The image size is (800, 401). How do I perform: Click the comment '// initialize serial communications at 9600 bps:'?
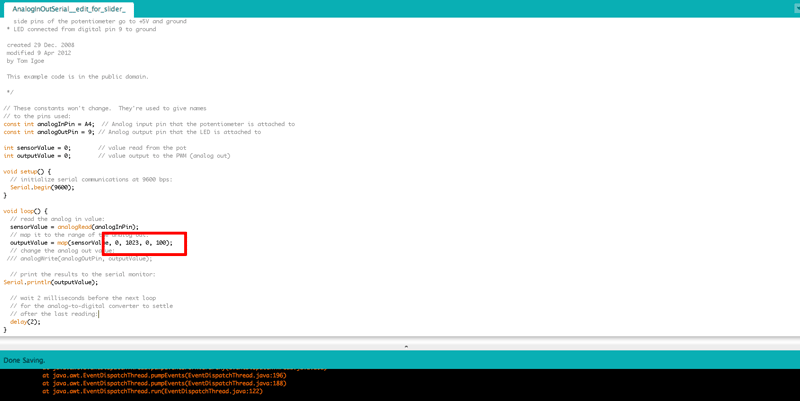pos(91,179)
